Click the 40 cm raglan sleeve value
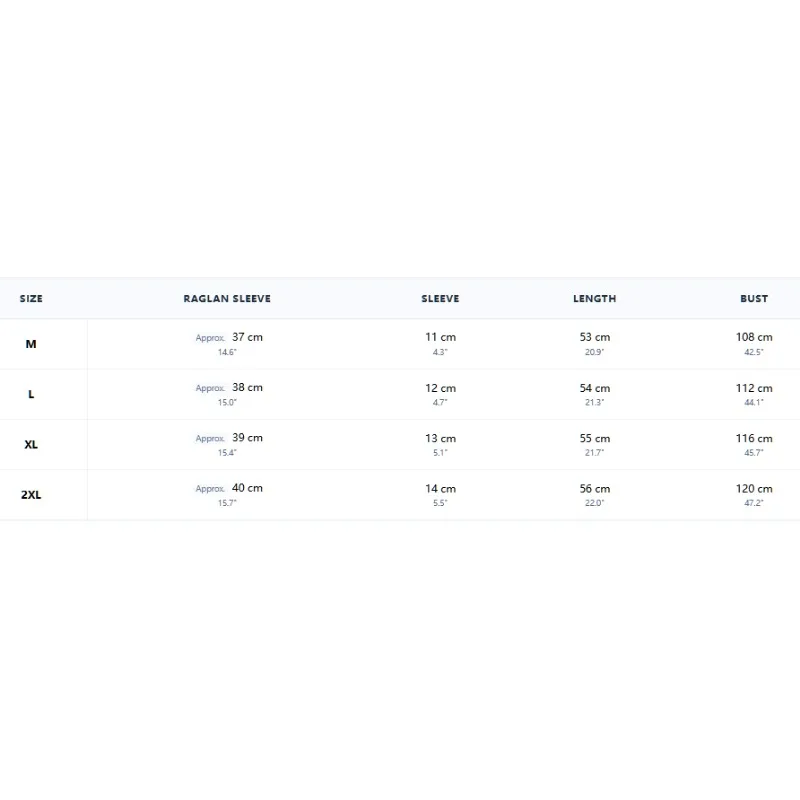This screenshot has height=800, width=800. pyautogui.click(x=247, y=488)
